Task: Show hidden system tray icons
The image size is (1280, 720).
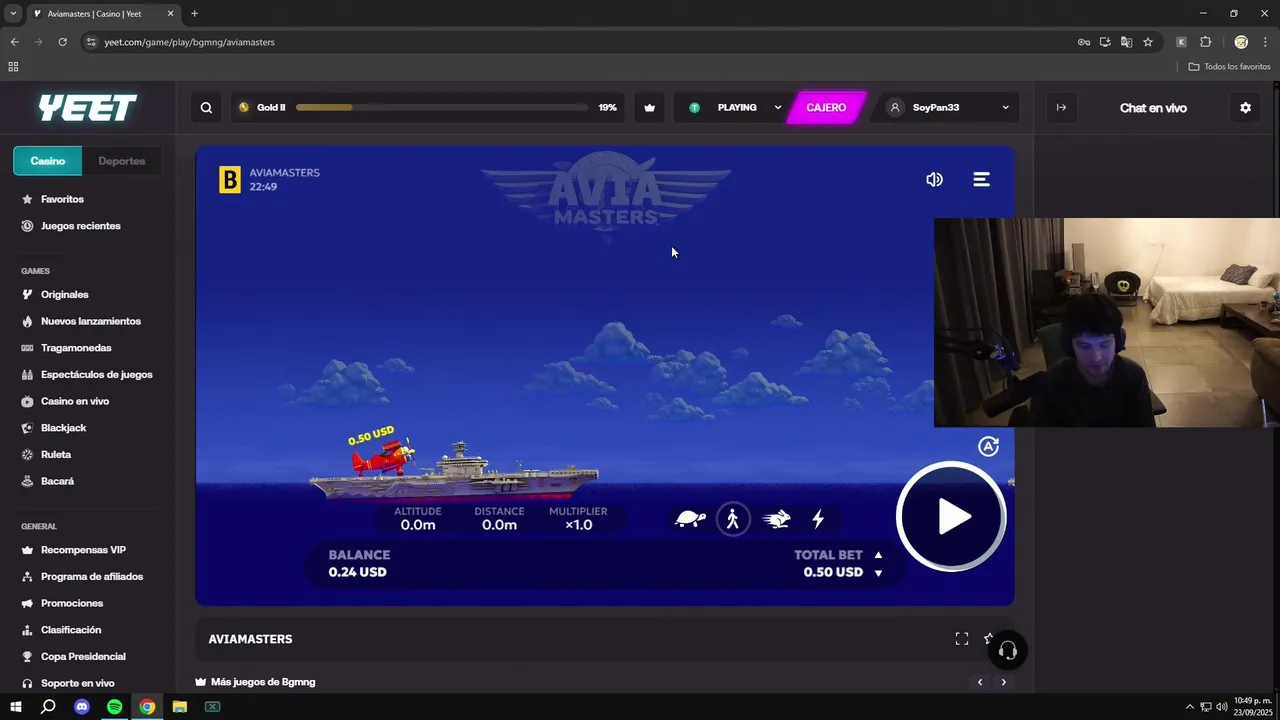Action: tap(1189, 707)
